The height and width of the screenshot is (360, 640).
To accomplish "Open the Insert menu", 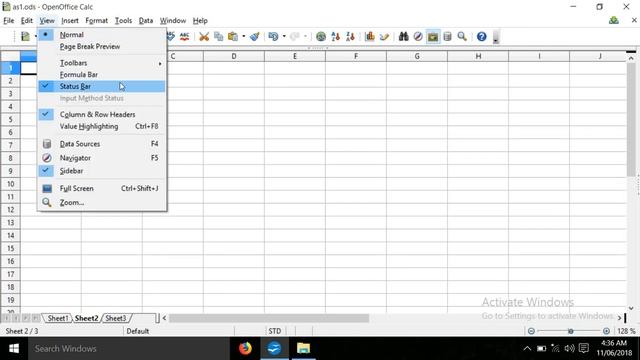I will (70, 20).
